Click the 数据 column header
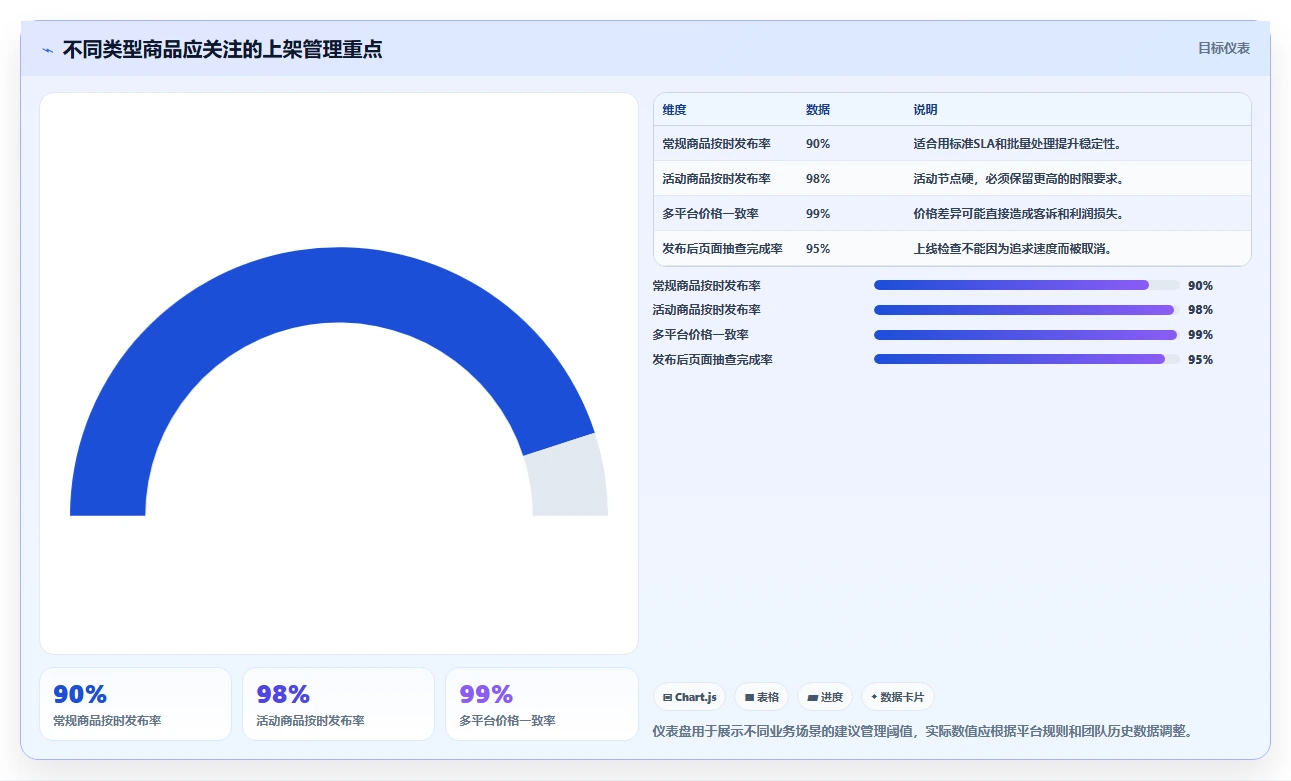Image resolution: width=1291 pixels, height=781 pixels. click(x=818, y=110)
